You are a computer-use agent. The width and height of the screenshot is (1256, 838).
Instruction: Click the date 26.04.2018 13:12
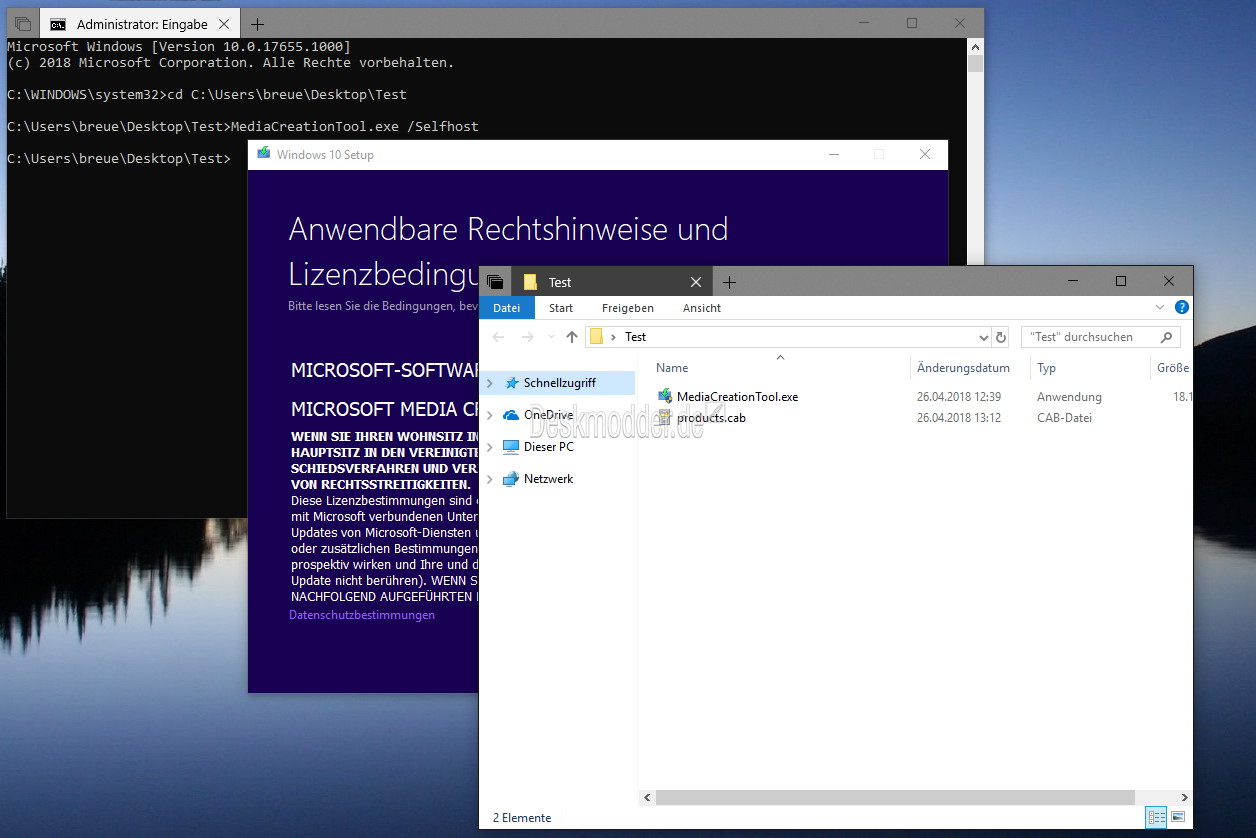point(959,418)
